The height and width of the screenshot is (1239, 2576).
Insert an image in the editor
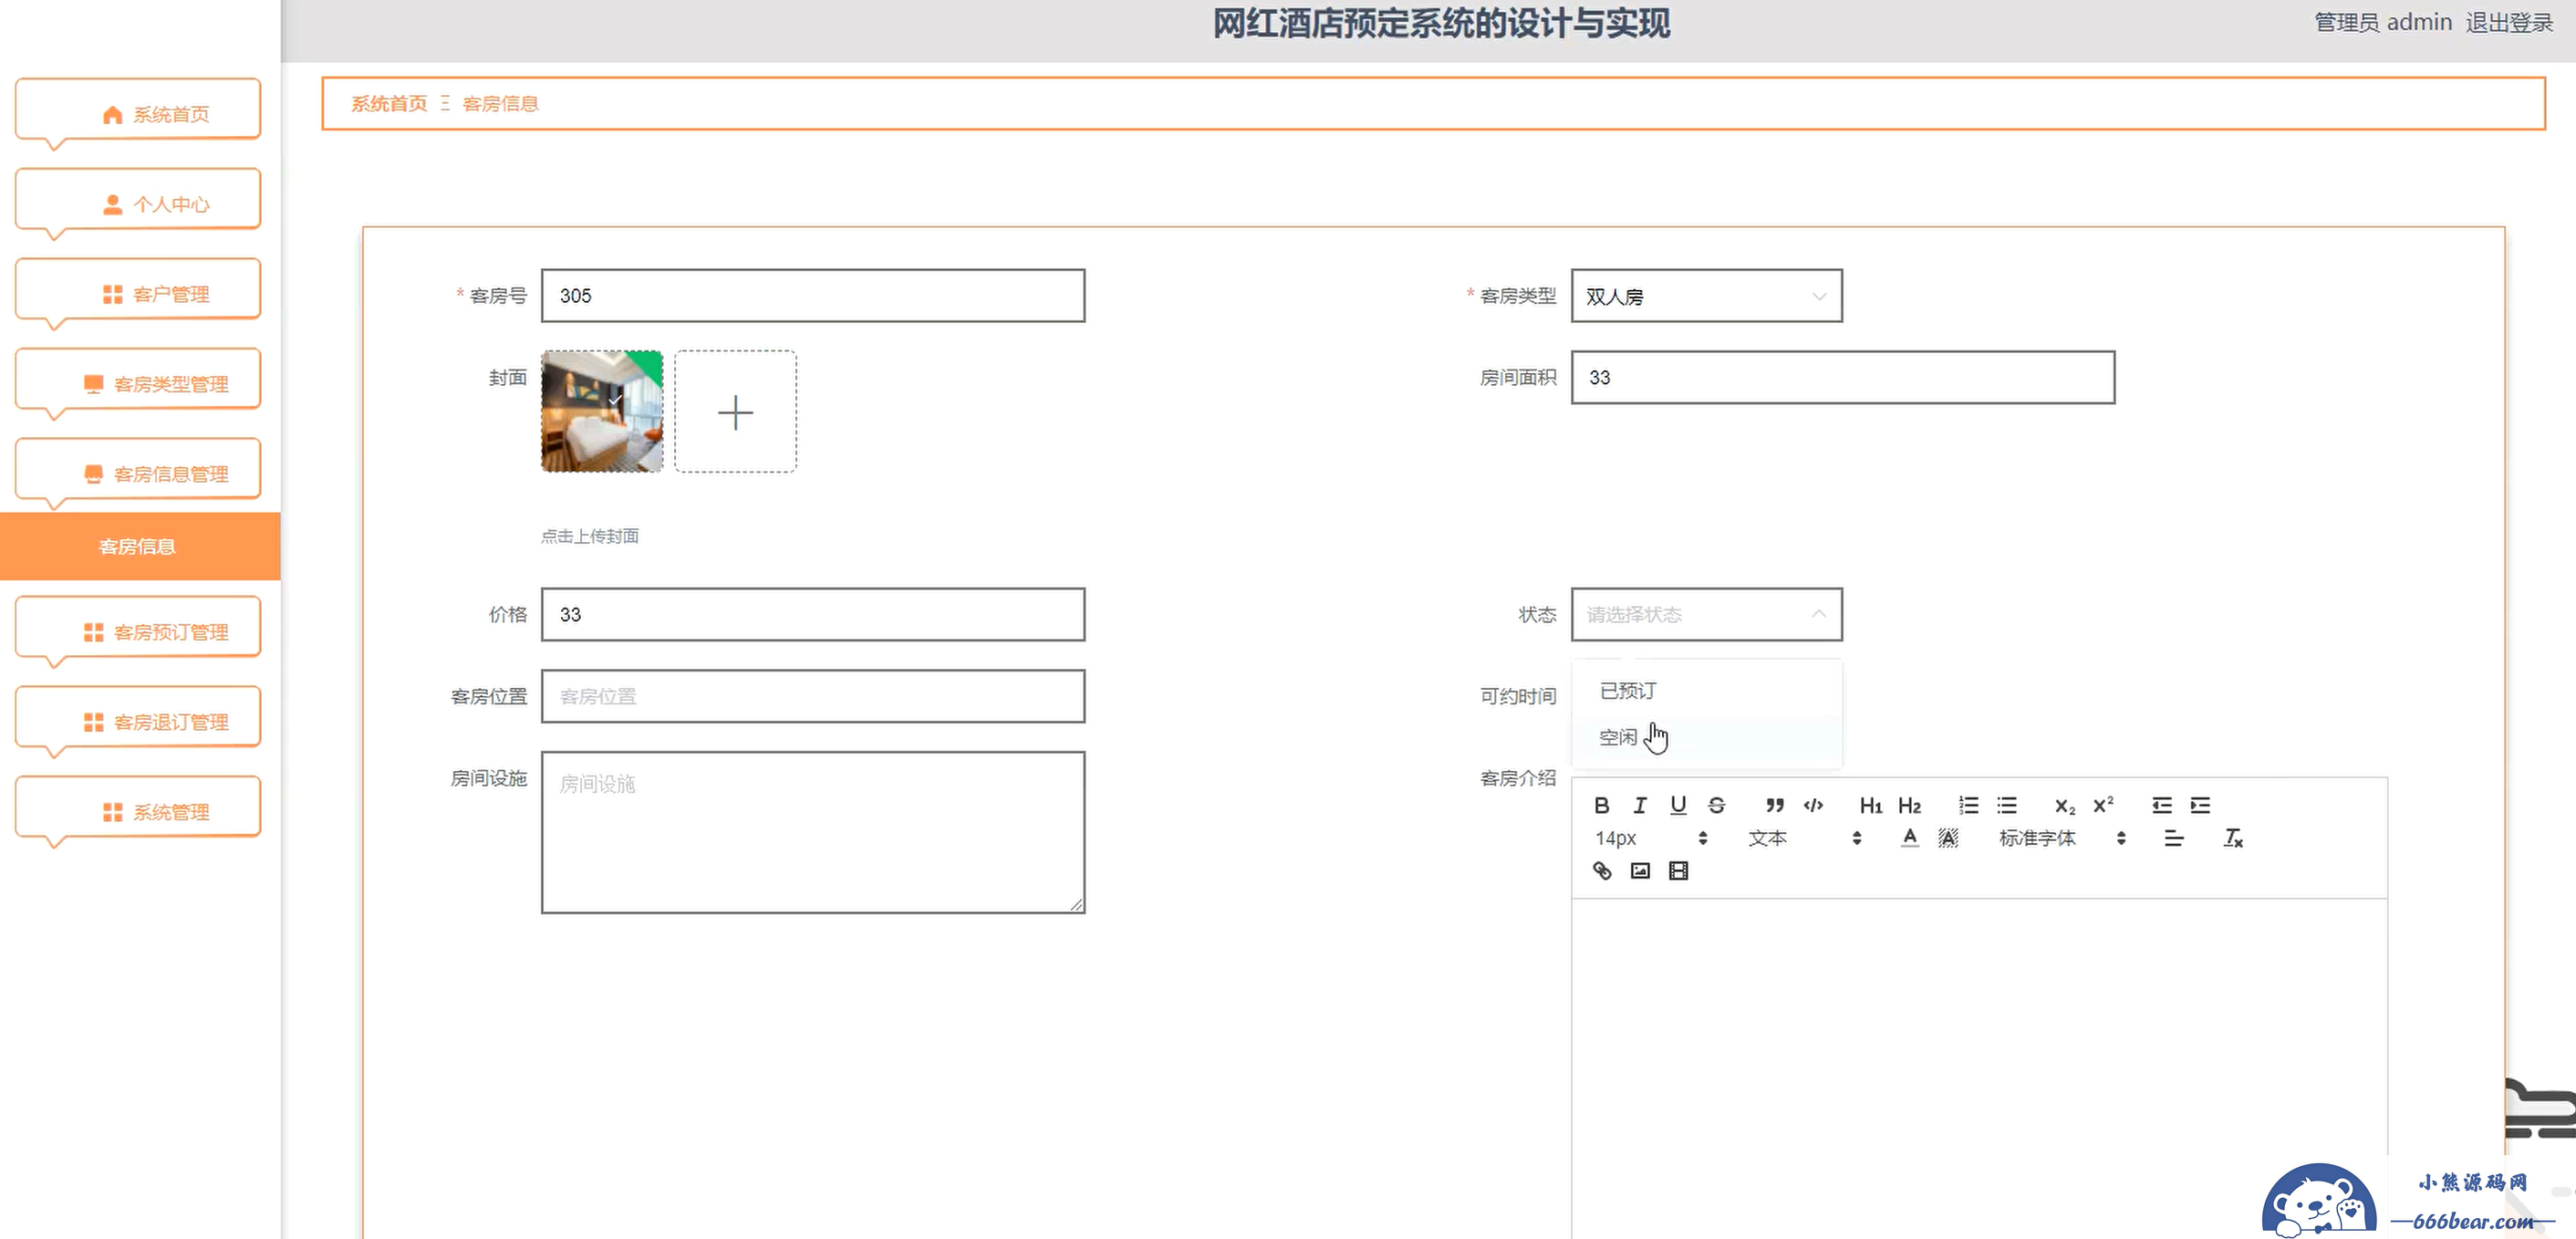pos(1640,871)
